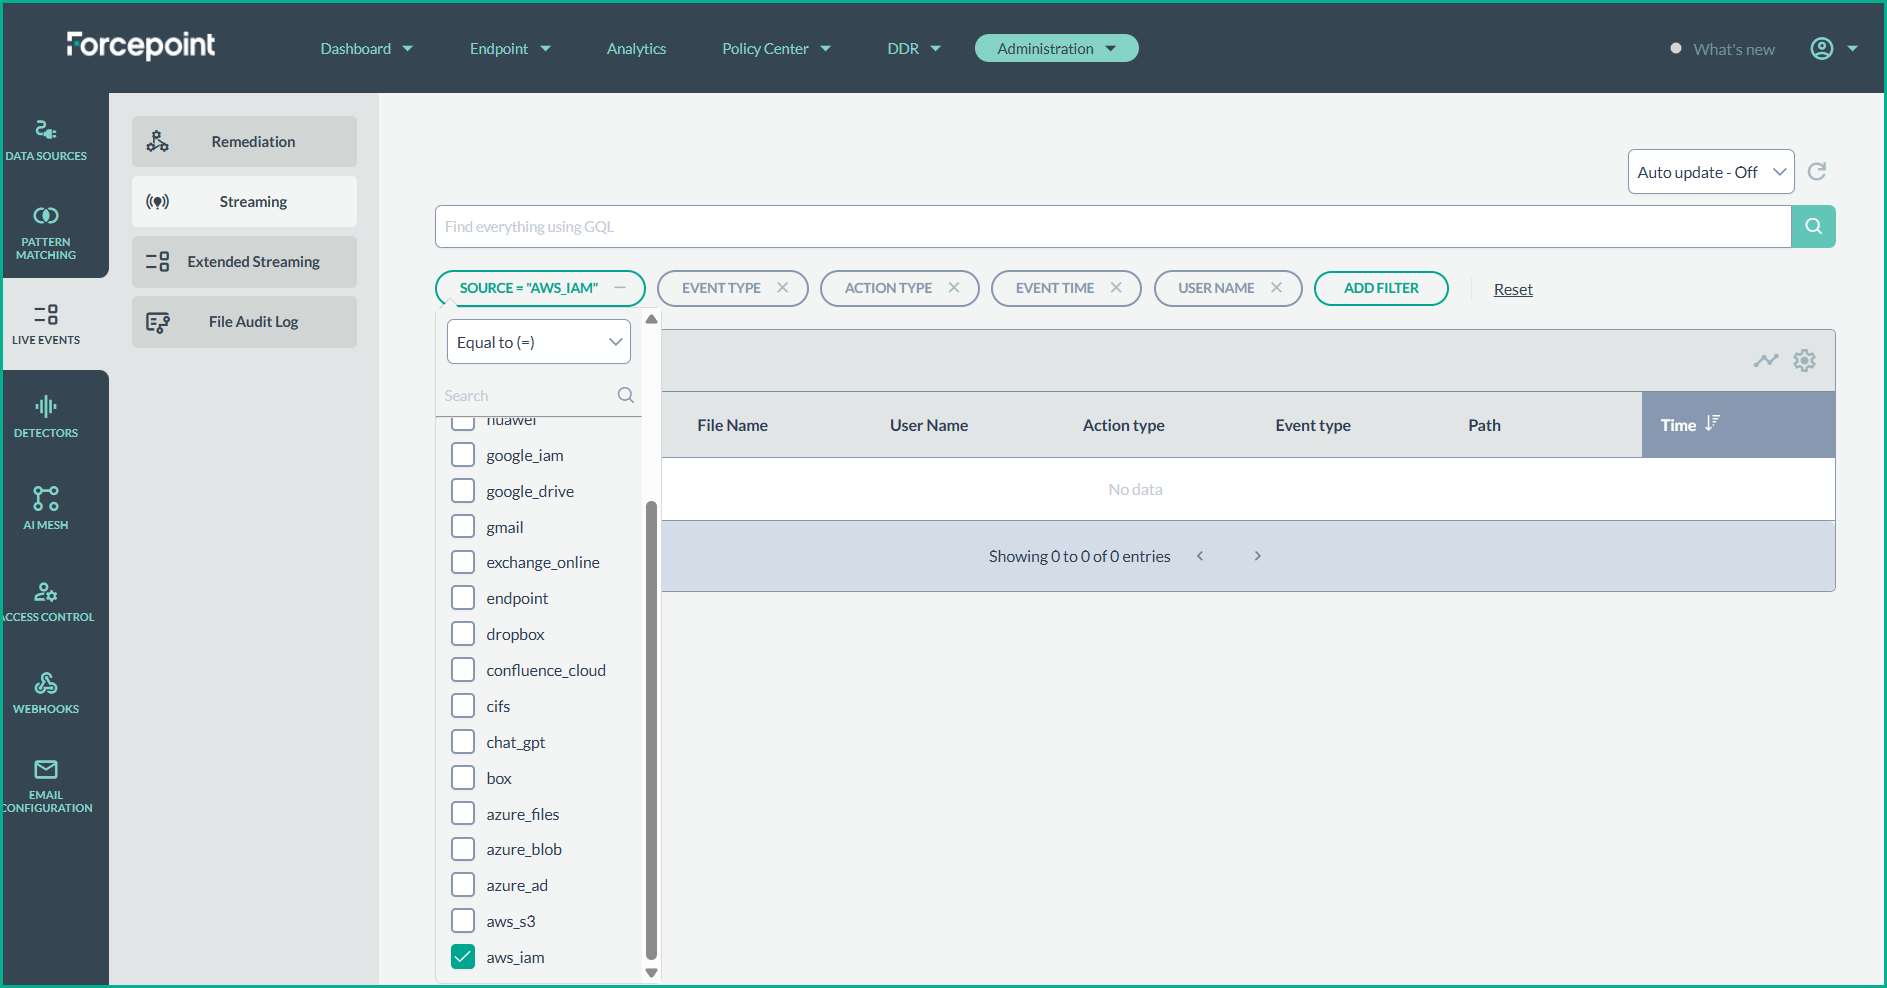Image resolution: width=1887 pixels, height=988 pixels.
Task: Enable the dropbox source checkbox
Action: click(x=463, y=634)
